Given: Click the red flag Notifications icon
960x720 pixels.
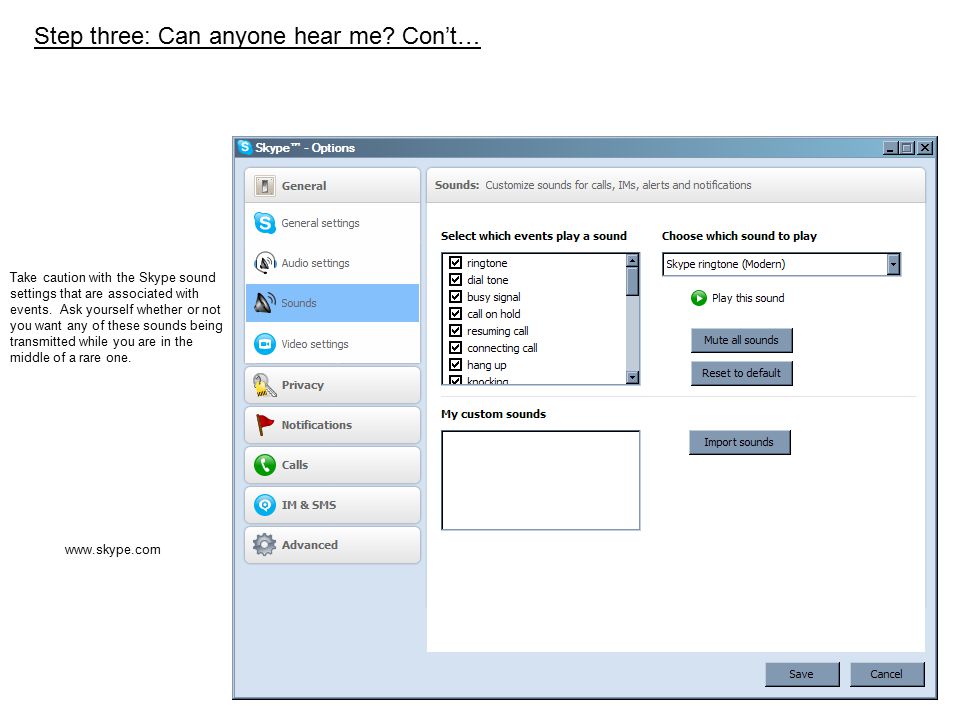Looking at the screenshot, I should click(264, 425).
